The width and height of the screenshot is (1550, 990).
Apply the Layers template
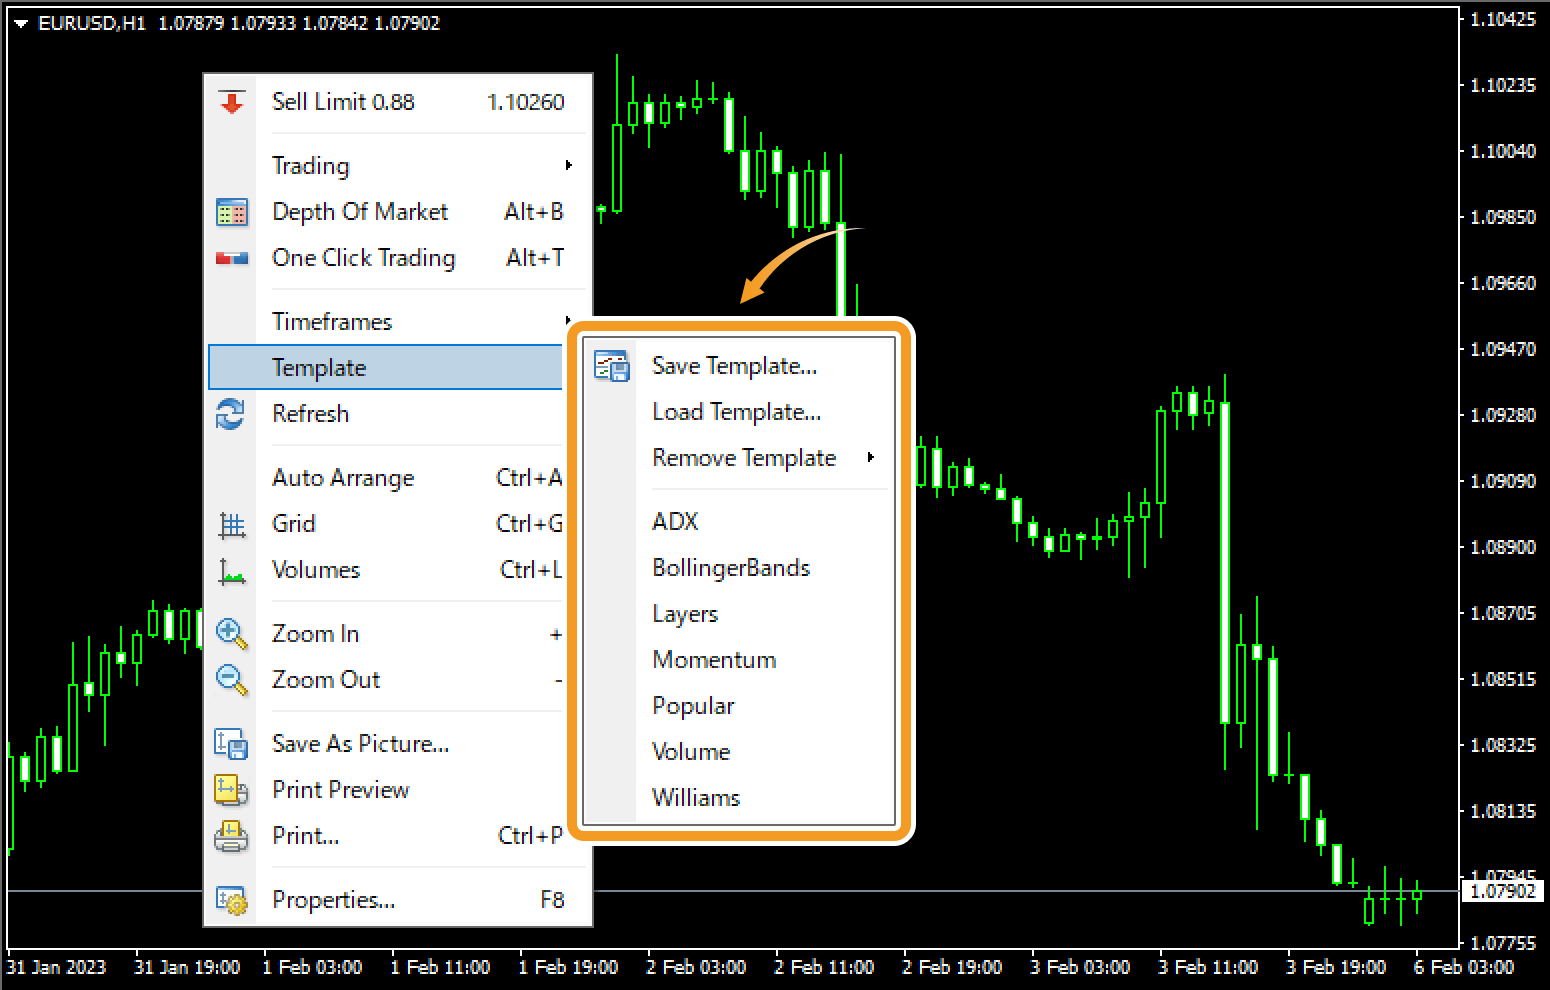[x=739, y=614]
